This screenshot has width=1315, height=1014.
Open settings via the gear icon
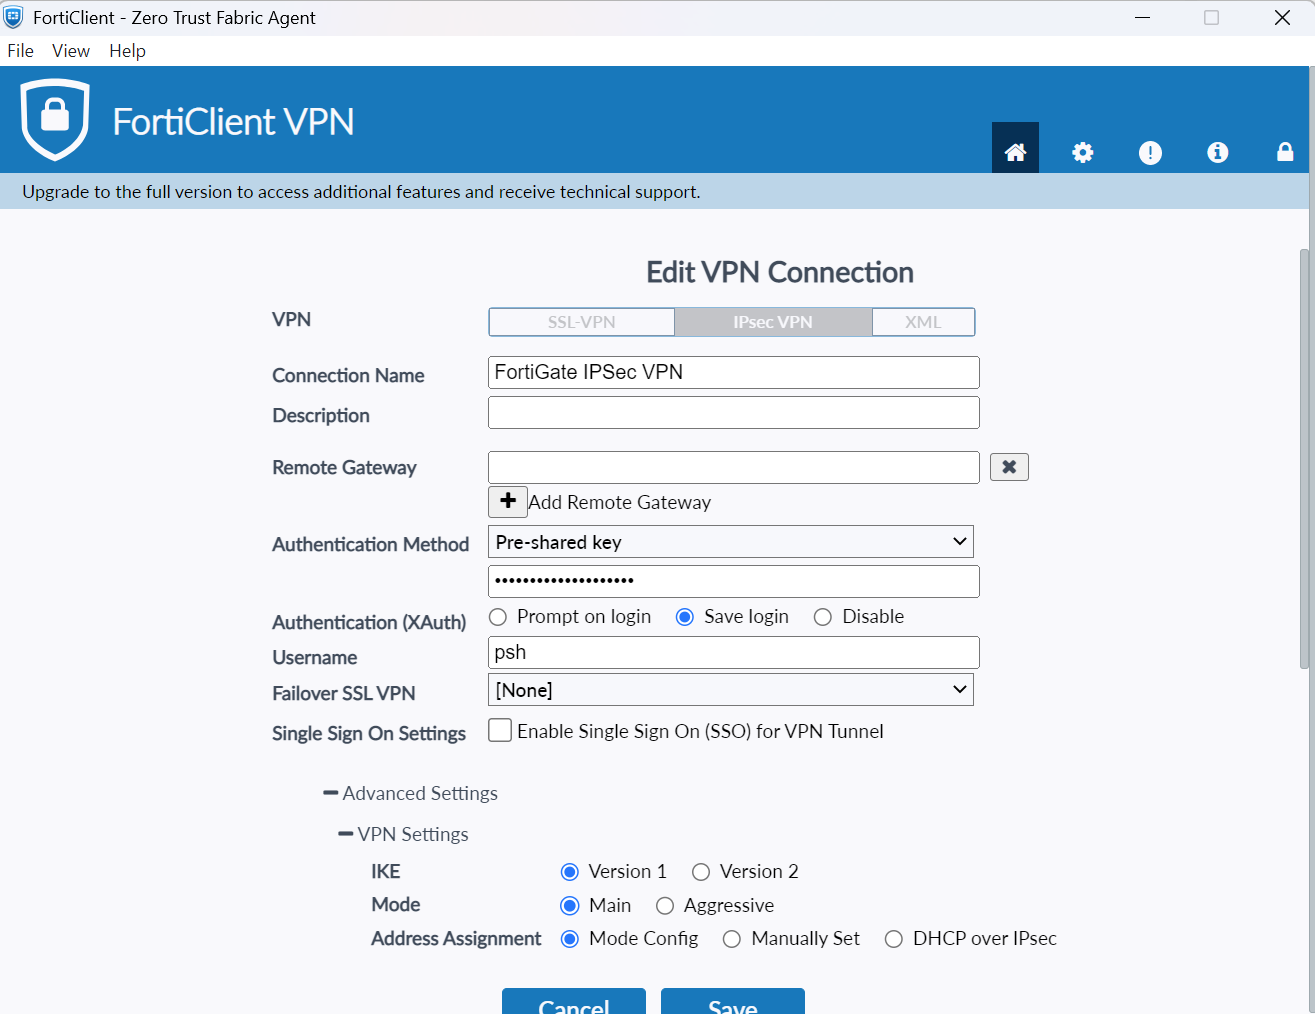(1082, 152)
